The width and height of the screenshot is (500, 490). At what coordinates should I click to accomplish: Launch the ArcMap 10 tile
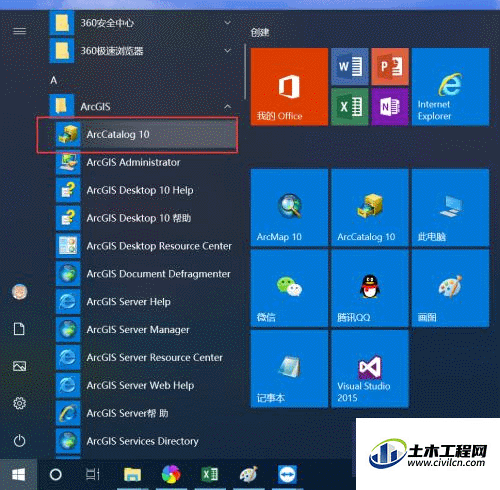[x=289, y=208]
